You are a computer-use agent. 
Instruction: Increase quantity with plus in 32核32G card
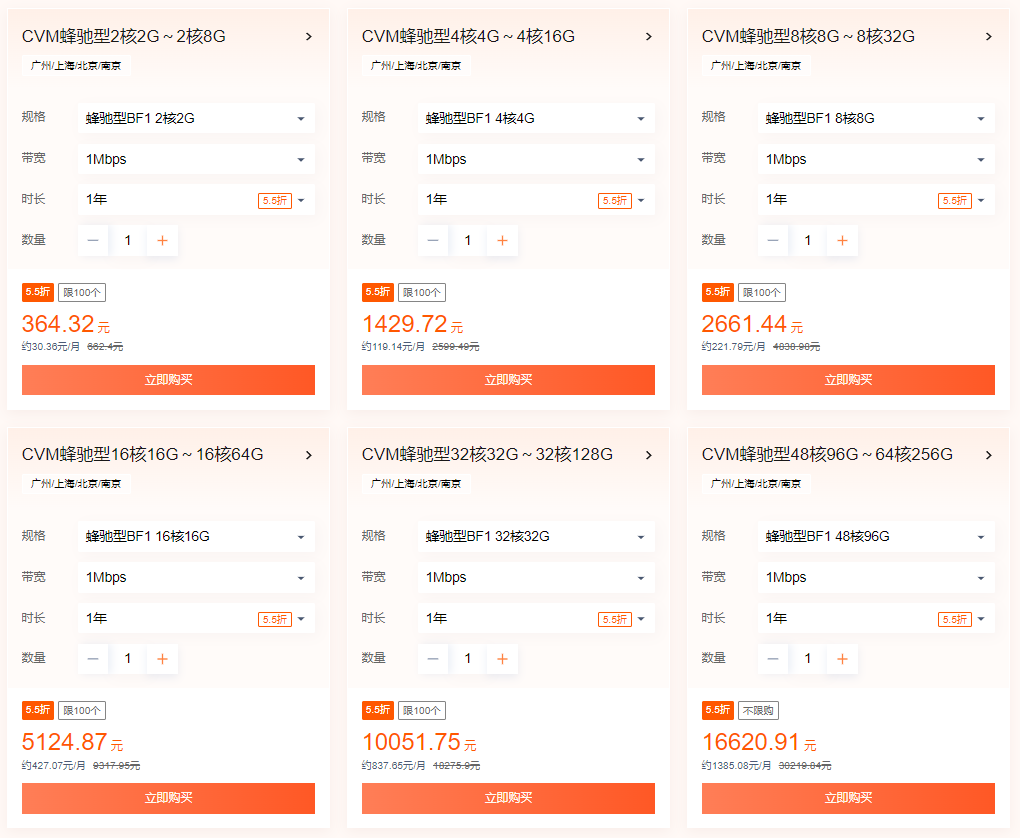point(502,659)
